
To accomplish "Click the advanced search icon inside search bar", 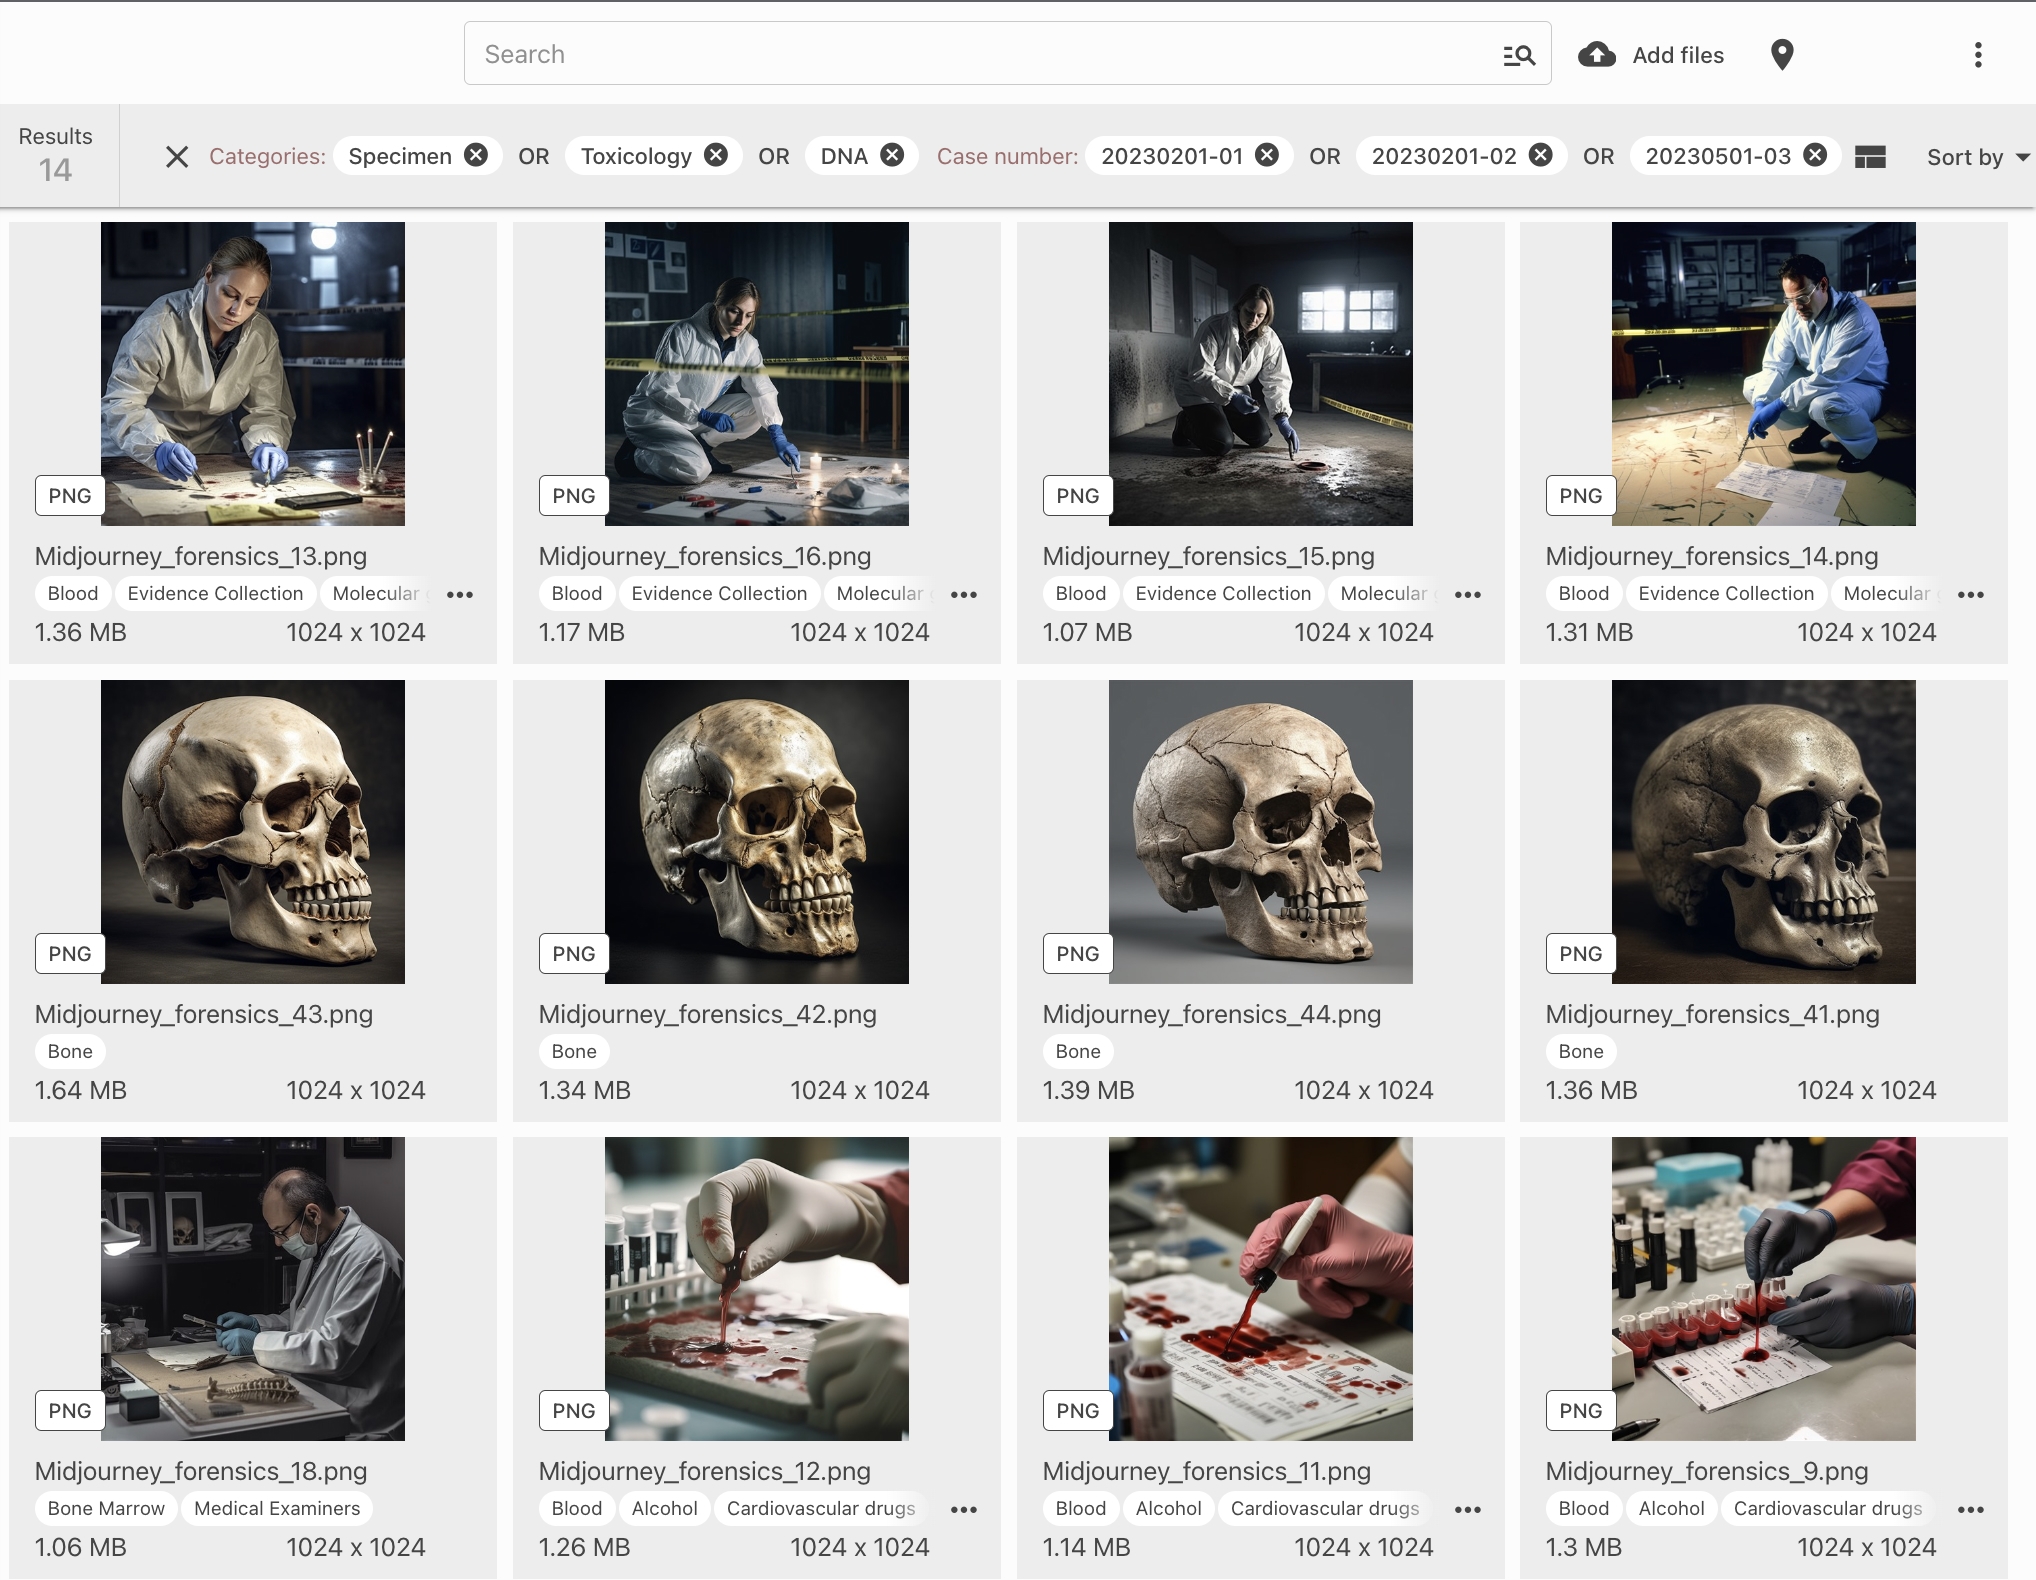I will 1517,55.
